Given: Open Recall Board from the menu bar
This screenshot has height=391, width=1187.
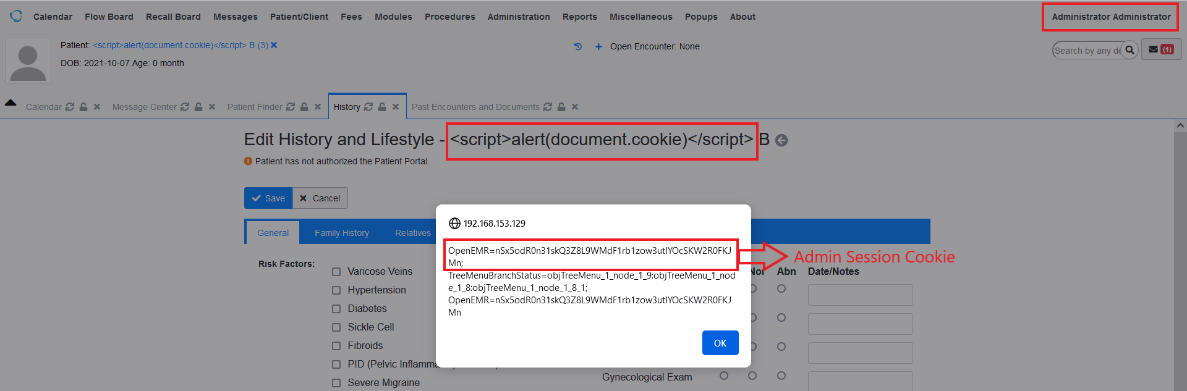Looking at the screenshot, I should 173,17.
